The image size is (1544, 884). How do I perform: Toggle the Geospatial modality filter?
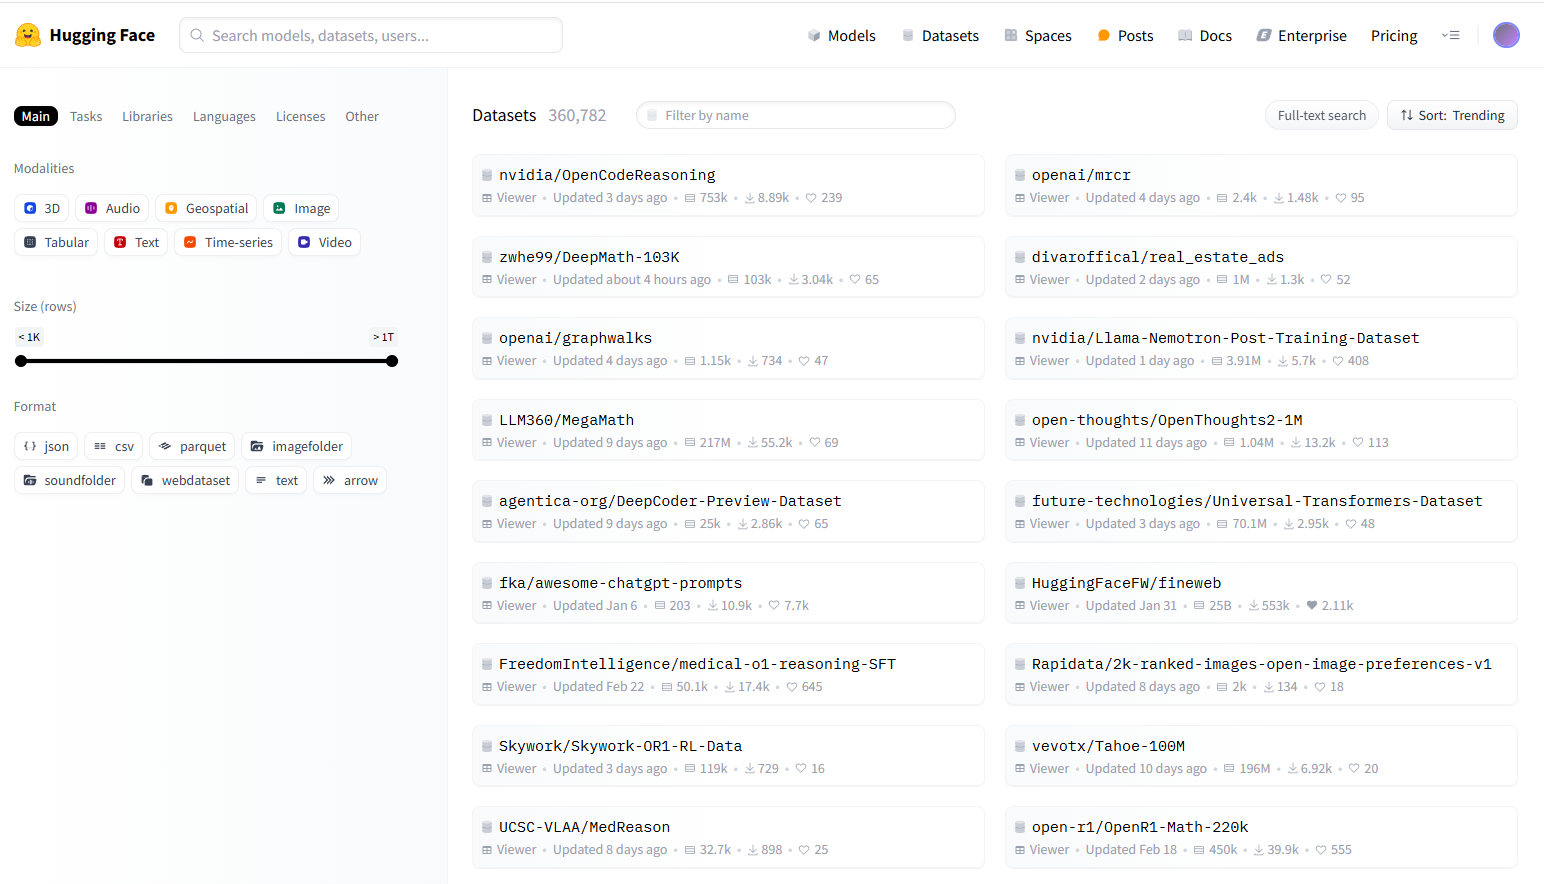(x=206, y=208)
